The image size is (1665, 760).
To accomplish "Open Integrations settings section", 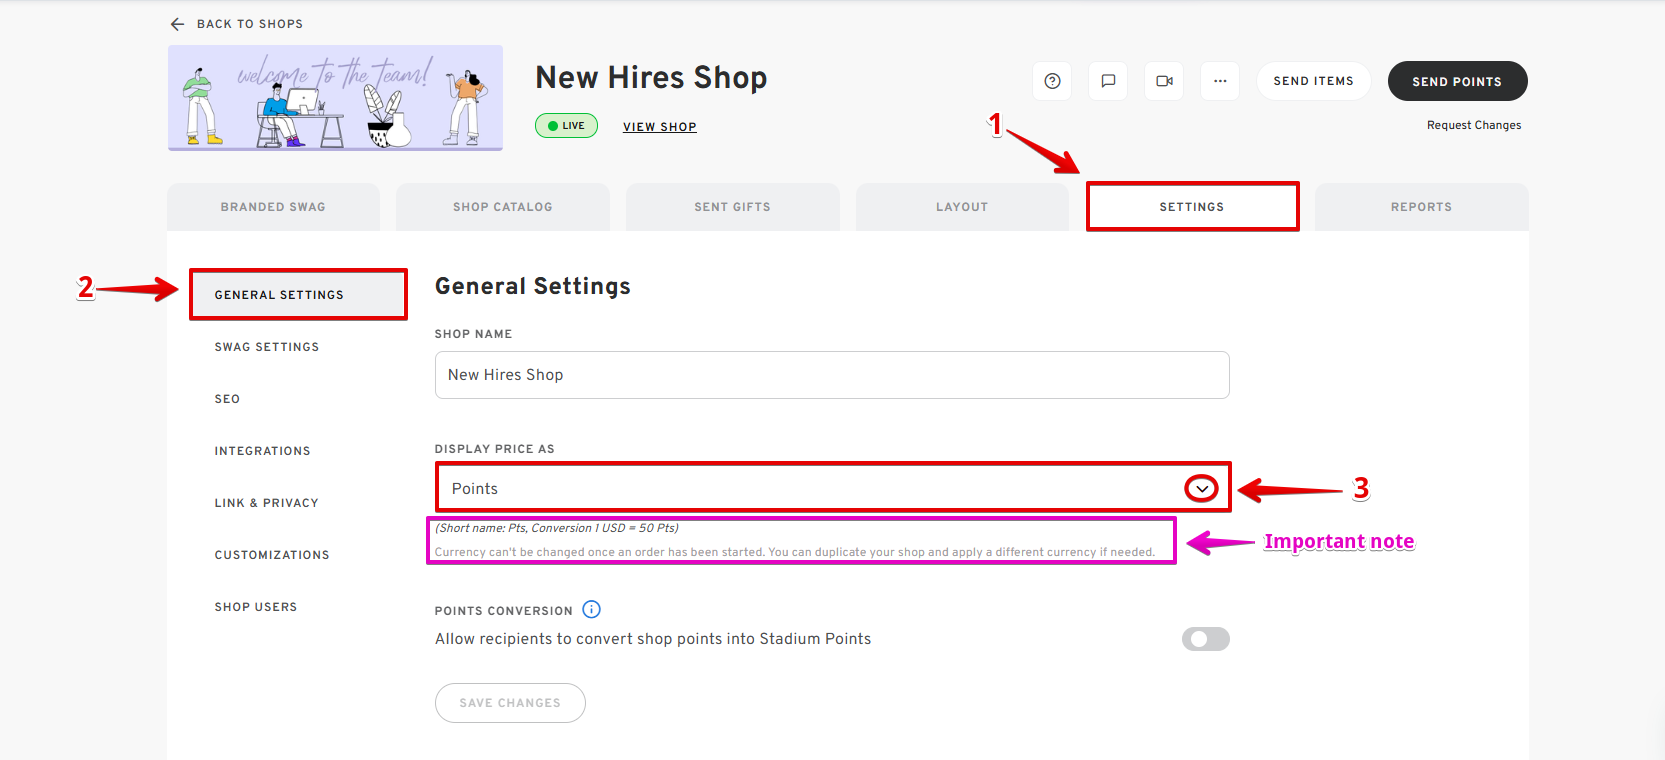I will click(x=262, y=451).
